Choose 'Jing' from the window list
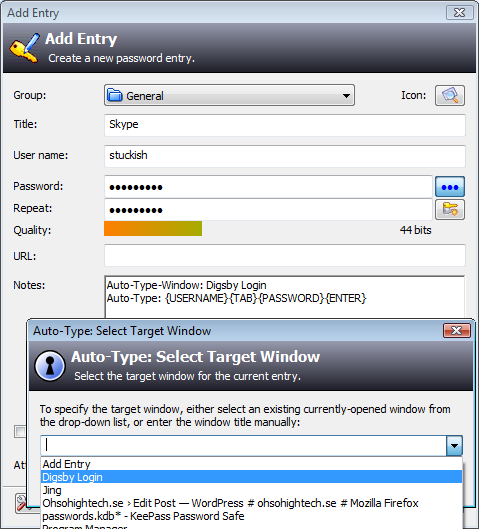This screenshot has width=479, height=529. coord(251,490)
